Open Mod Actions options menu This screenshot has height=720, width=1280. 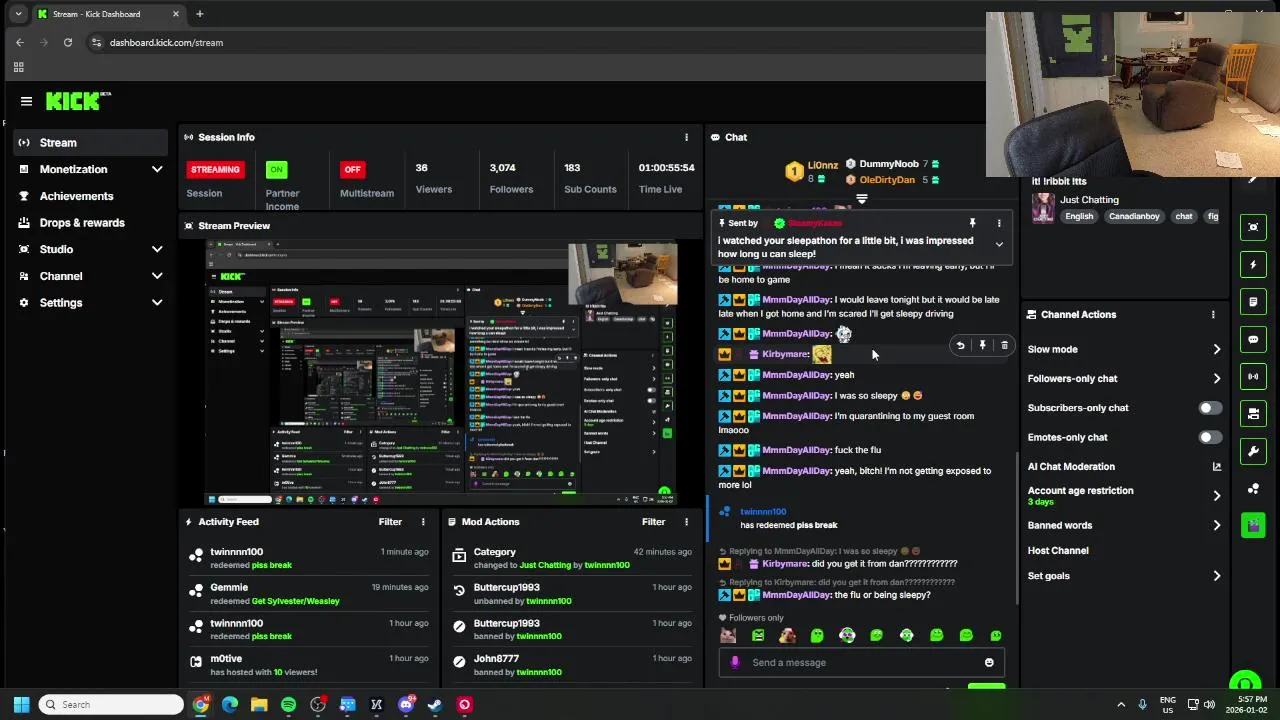pyautogui.click(x=686, y=522)
